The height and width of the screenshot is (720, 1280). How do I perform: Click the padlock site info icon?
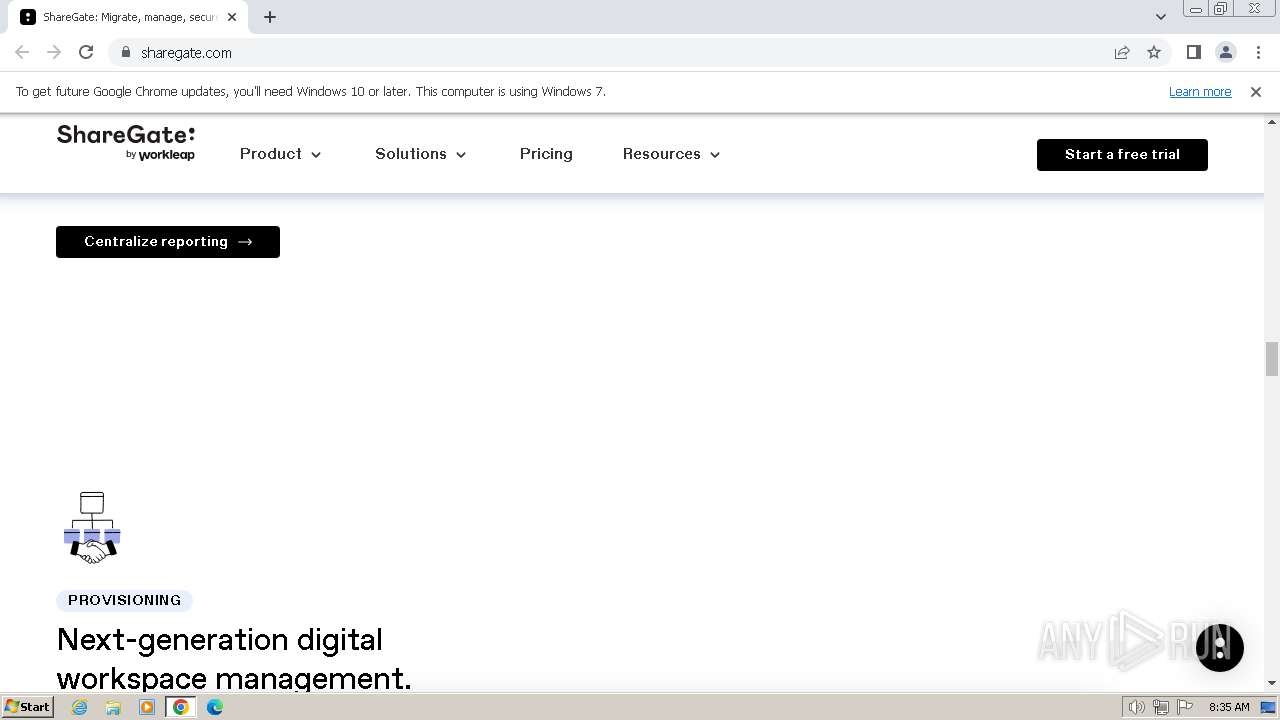125,52
